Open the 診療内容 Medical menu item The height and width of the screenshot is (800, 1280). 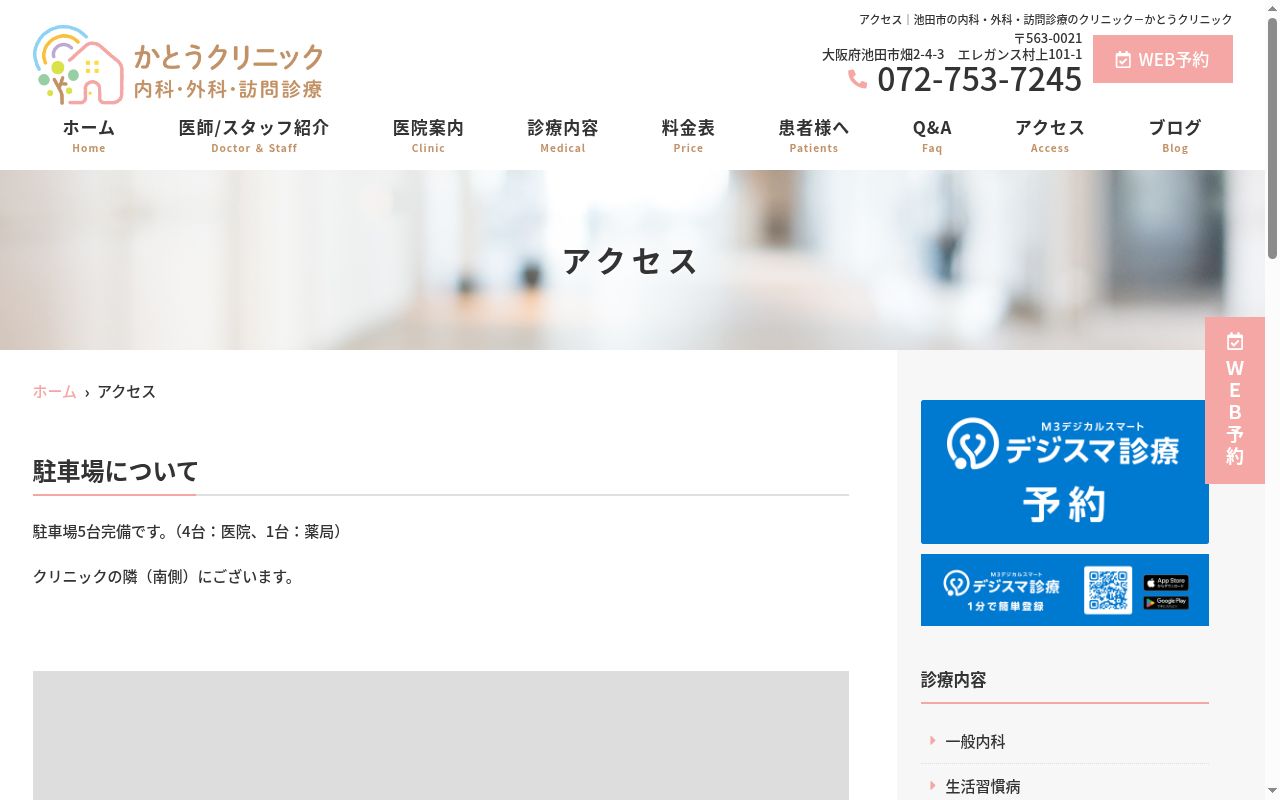[x=563, y=136]
